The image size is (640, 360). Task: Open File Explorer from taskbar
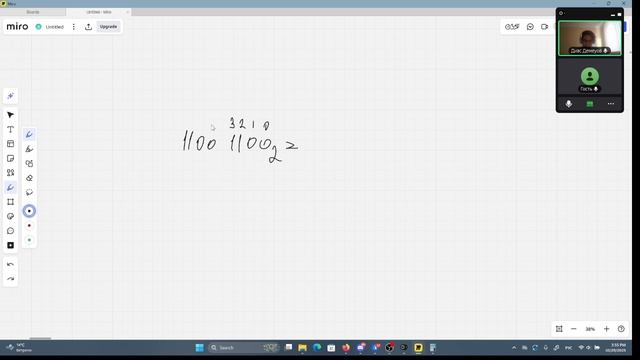point(302,348)
